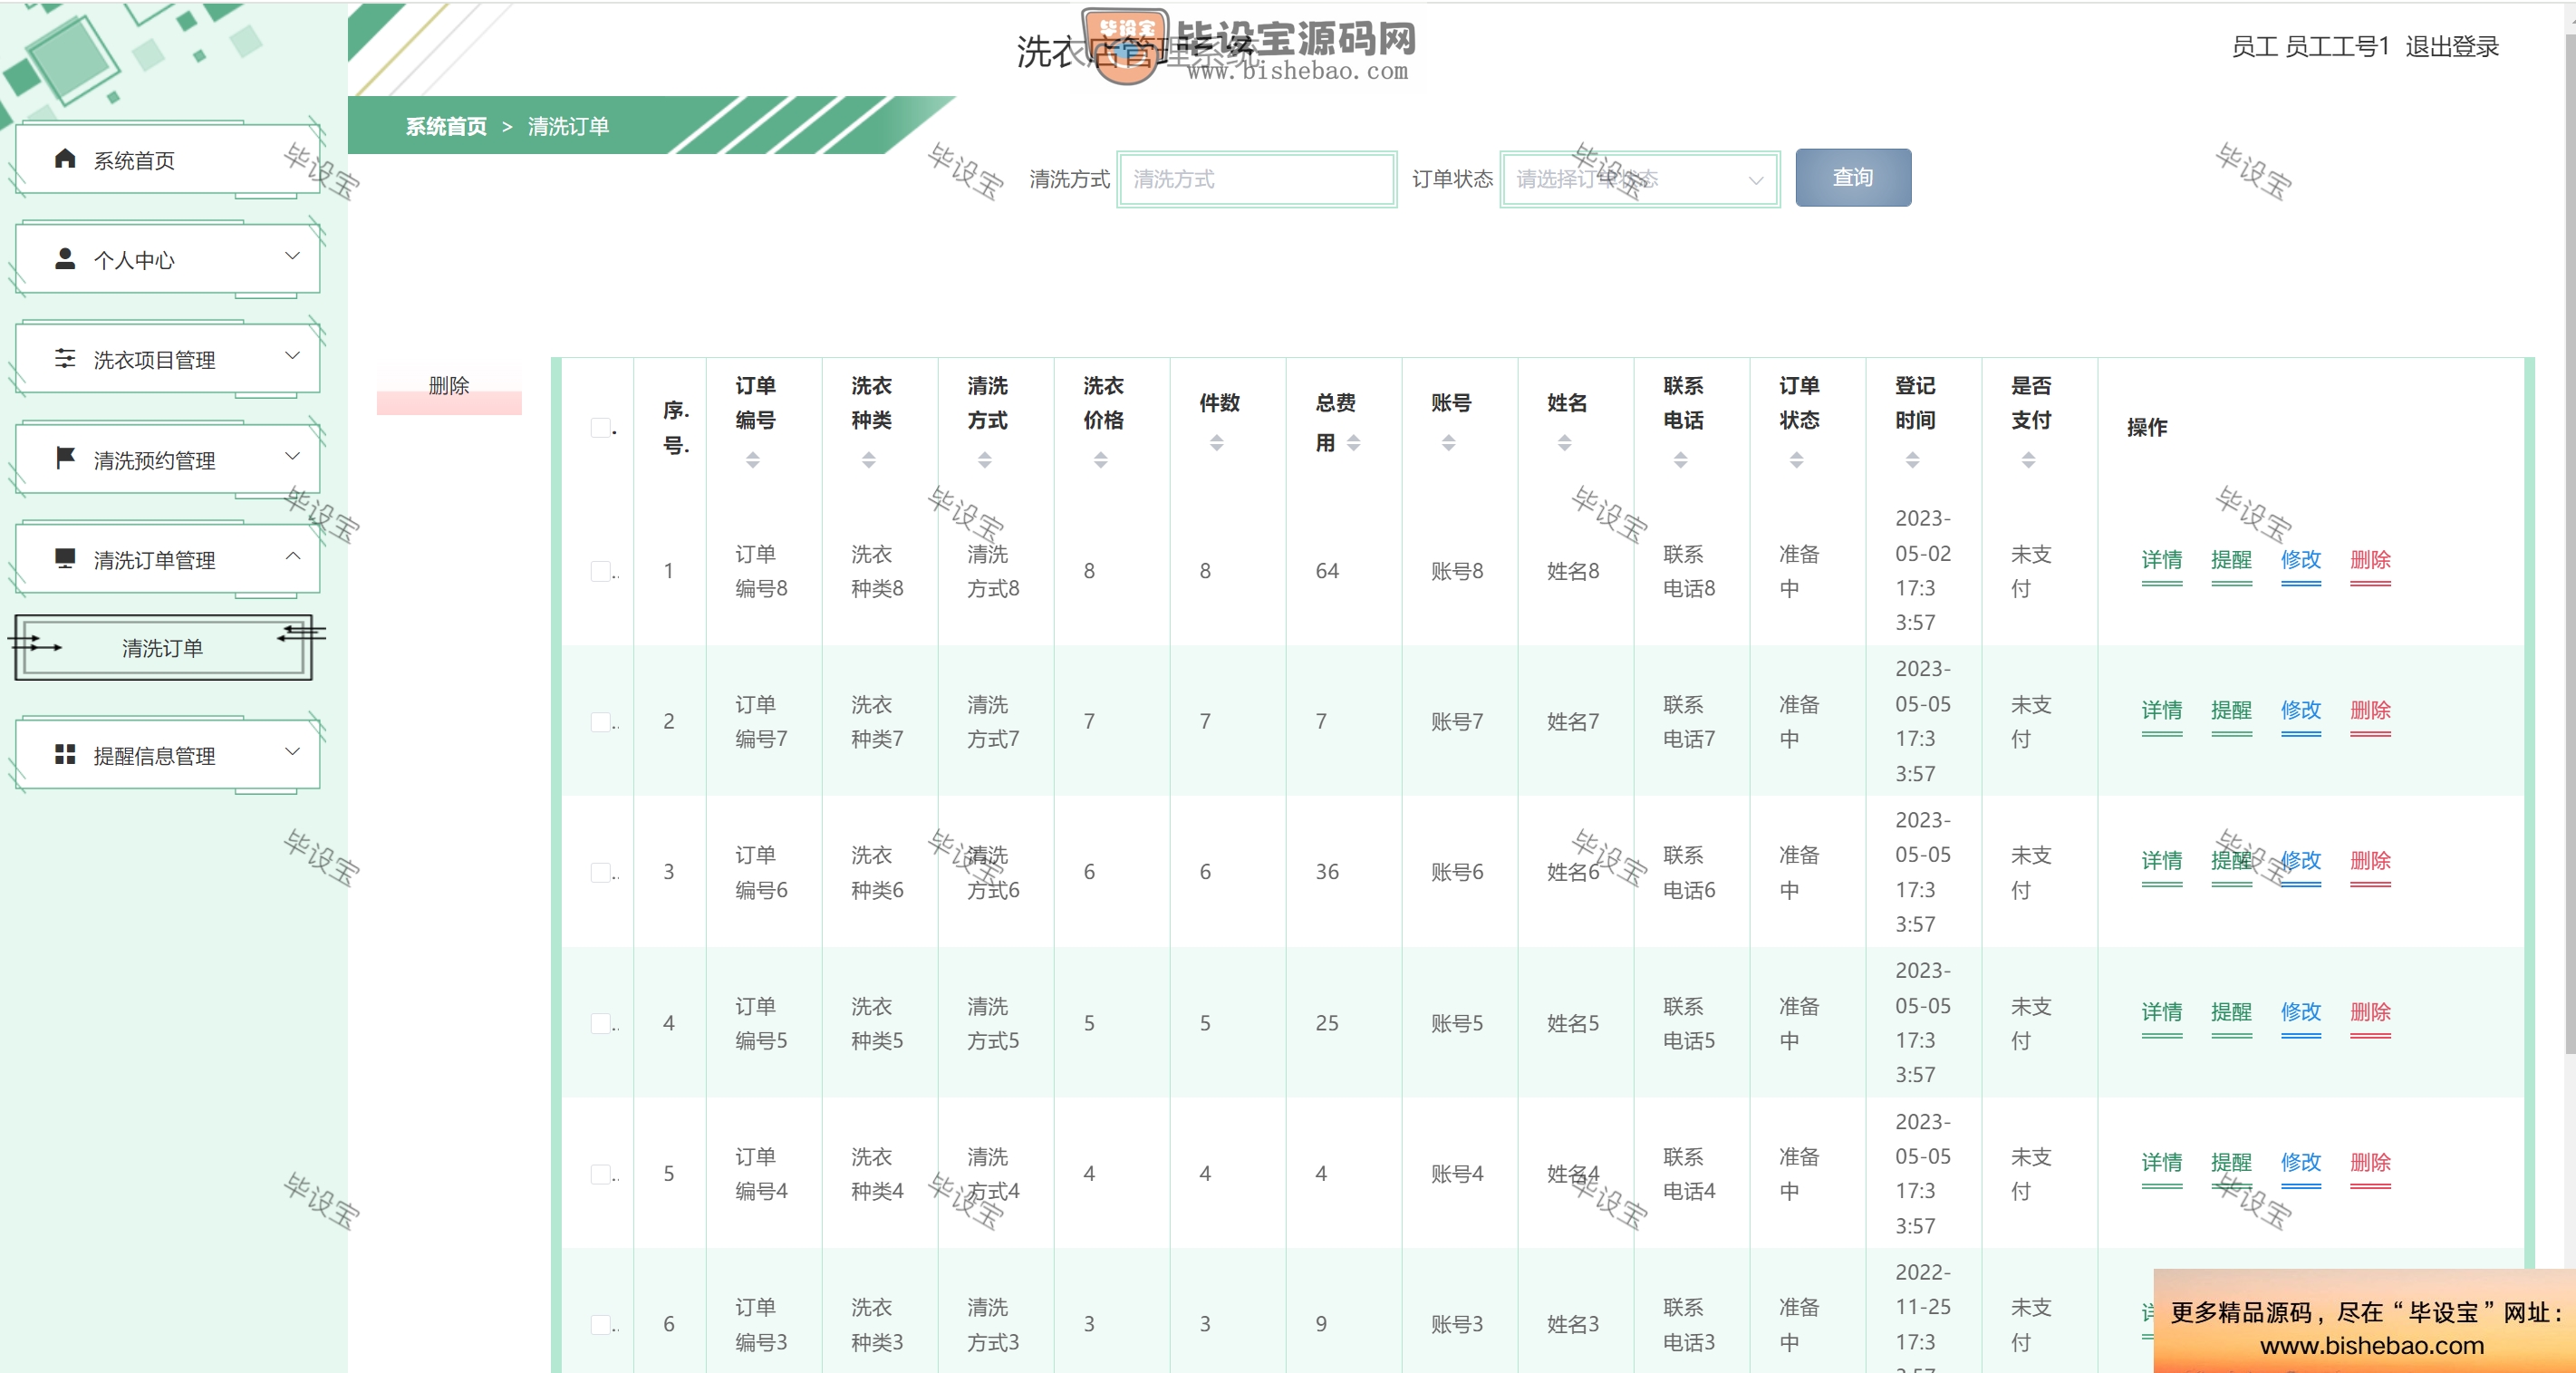2576x1373 pixels.
Task: Open 洗衣项目管理 sidebar menu
Action: click(x=167, y=359)
